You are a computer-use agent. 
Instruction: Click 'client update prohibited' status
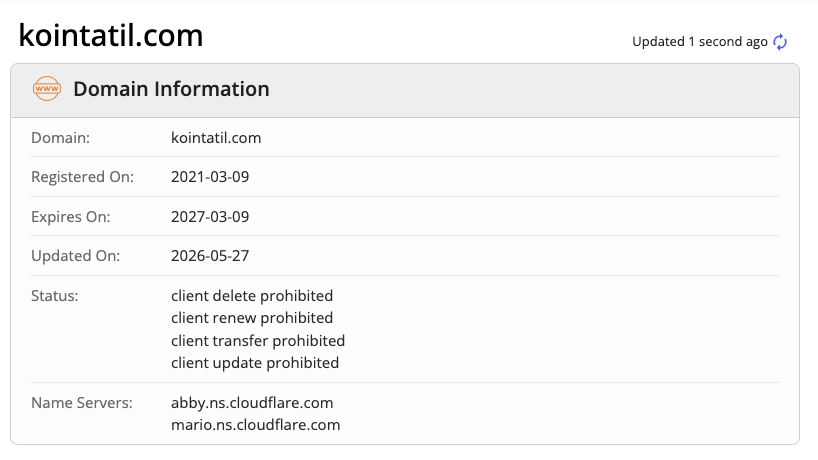pos(255,362)
